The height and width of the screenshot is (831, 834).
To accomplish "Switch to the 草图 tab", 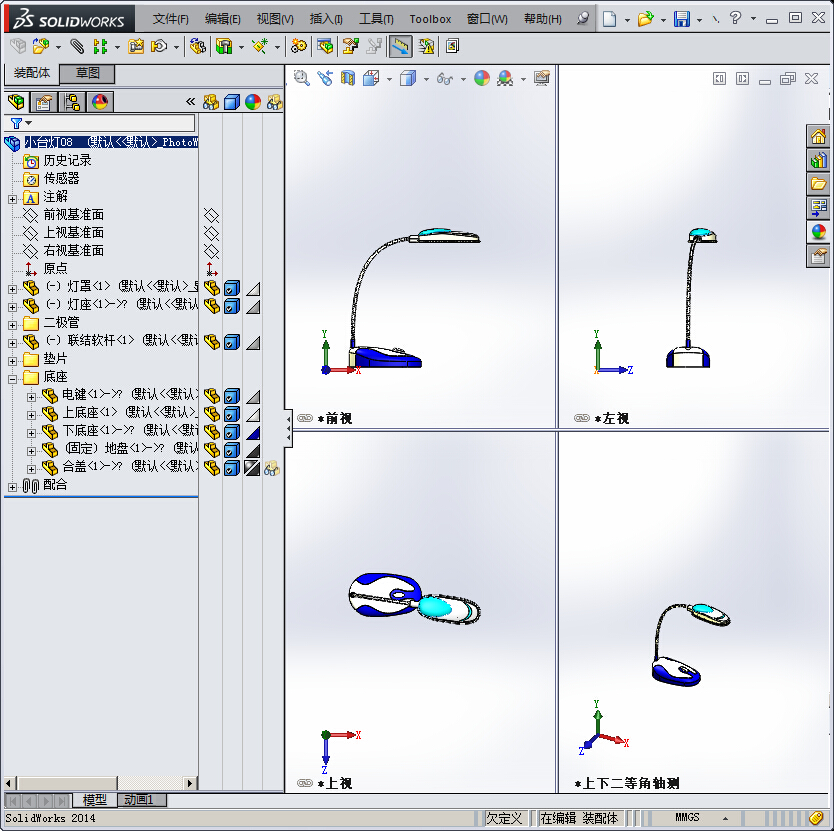I will click(x=87, y=73).
